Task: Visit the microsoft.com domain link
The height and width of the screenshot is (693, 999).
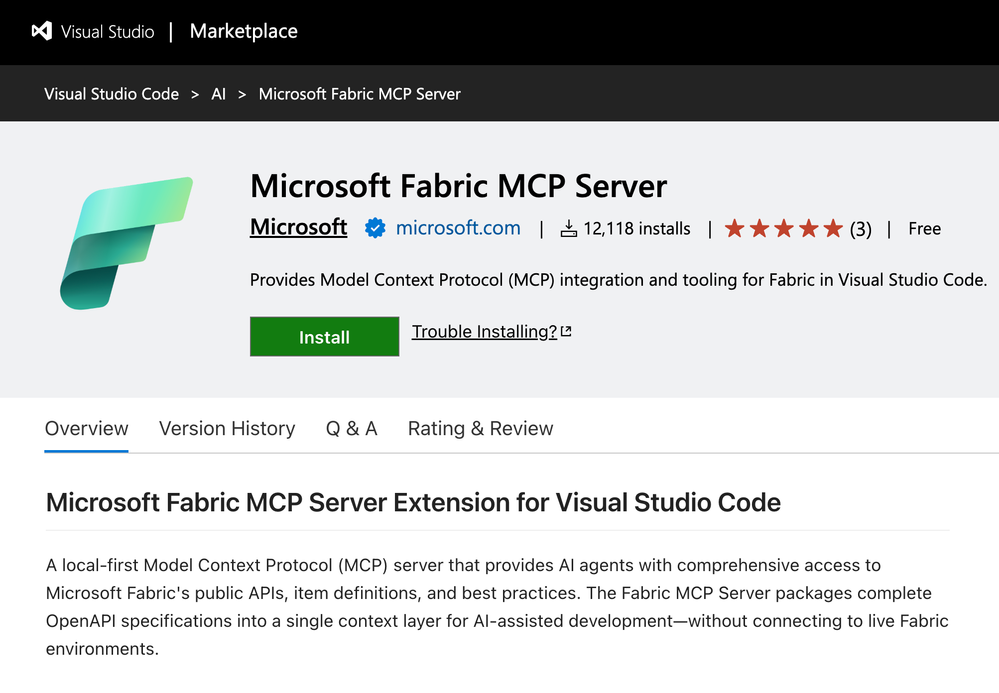Action: pyautogui.click(x=458, y=228)
